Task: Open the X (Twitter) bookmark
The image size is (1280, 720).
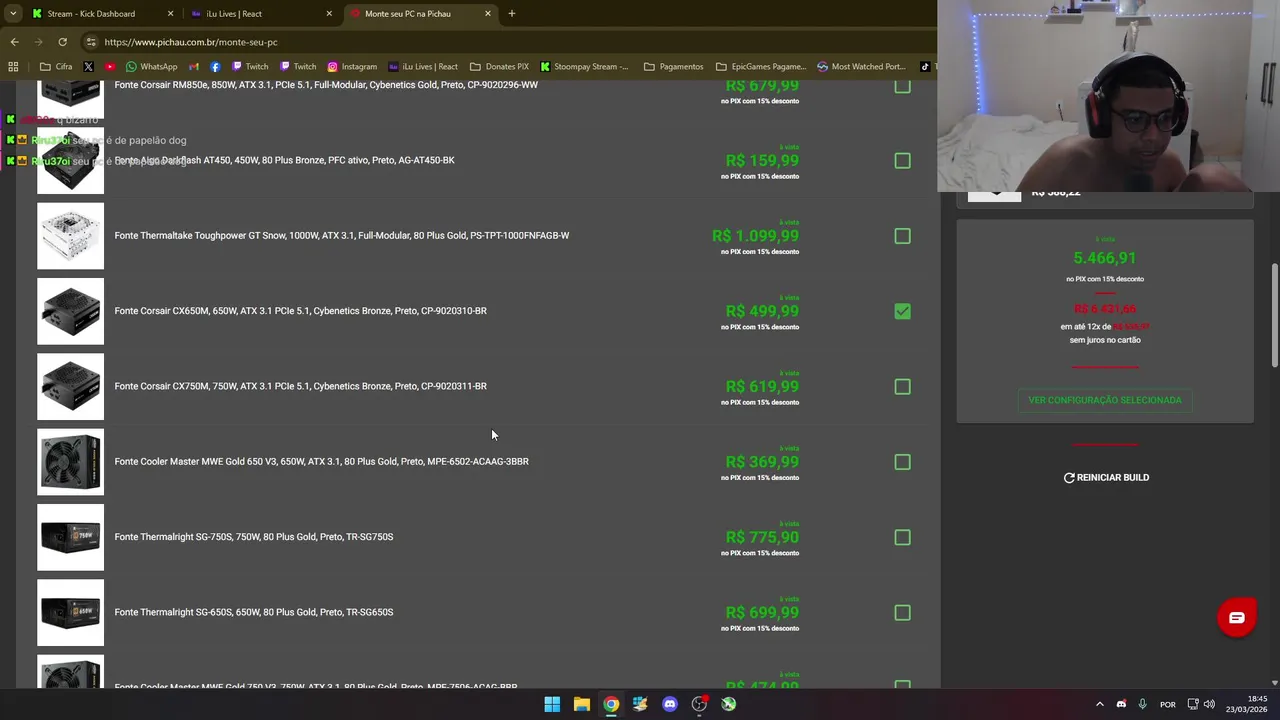Action: point(88,67)
